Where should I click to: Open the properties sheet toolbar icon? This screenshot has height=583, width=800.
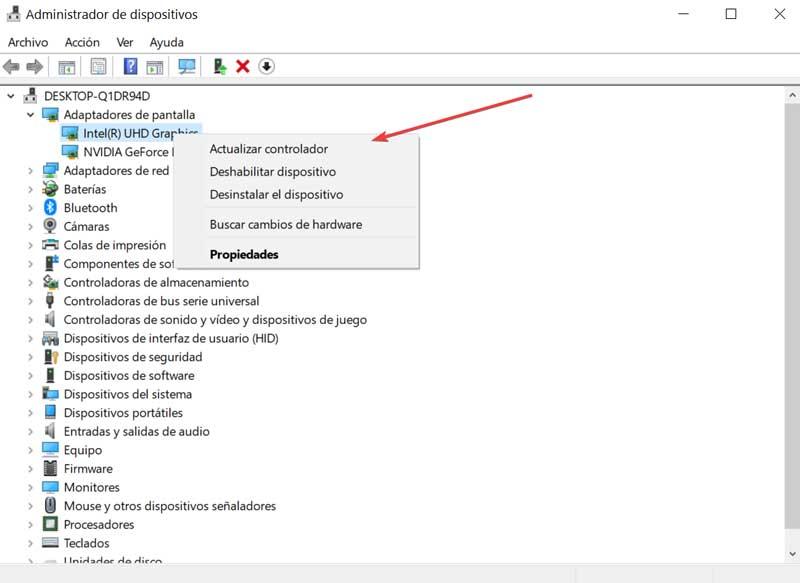(x=98, y=66)
